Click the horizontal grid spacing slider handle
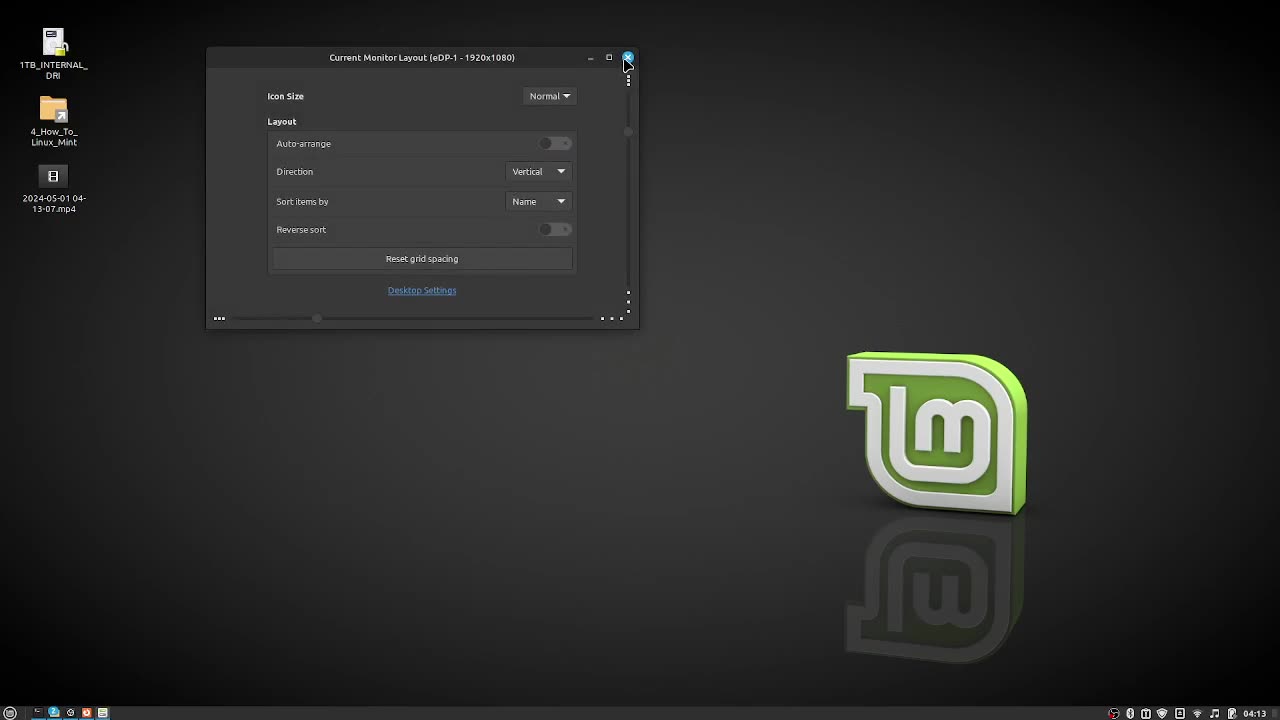This screenshot has width=1280, height=720. [316, 318]
